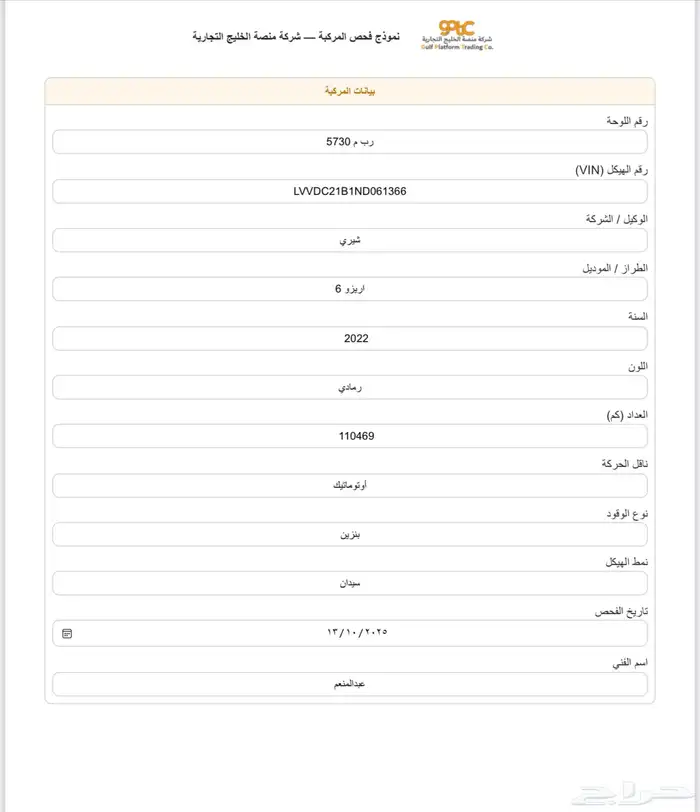
Task: Open the calendar picker beside inspection date
Action: [x=67, y=633]
